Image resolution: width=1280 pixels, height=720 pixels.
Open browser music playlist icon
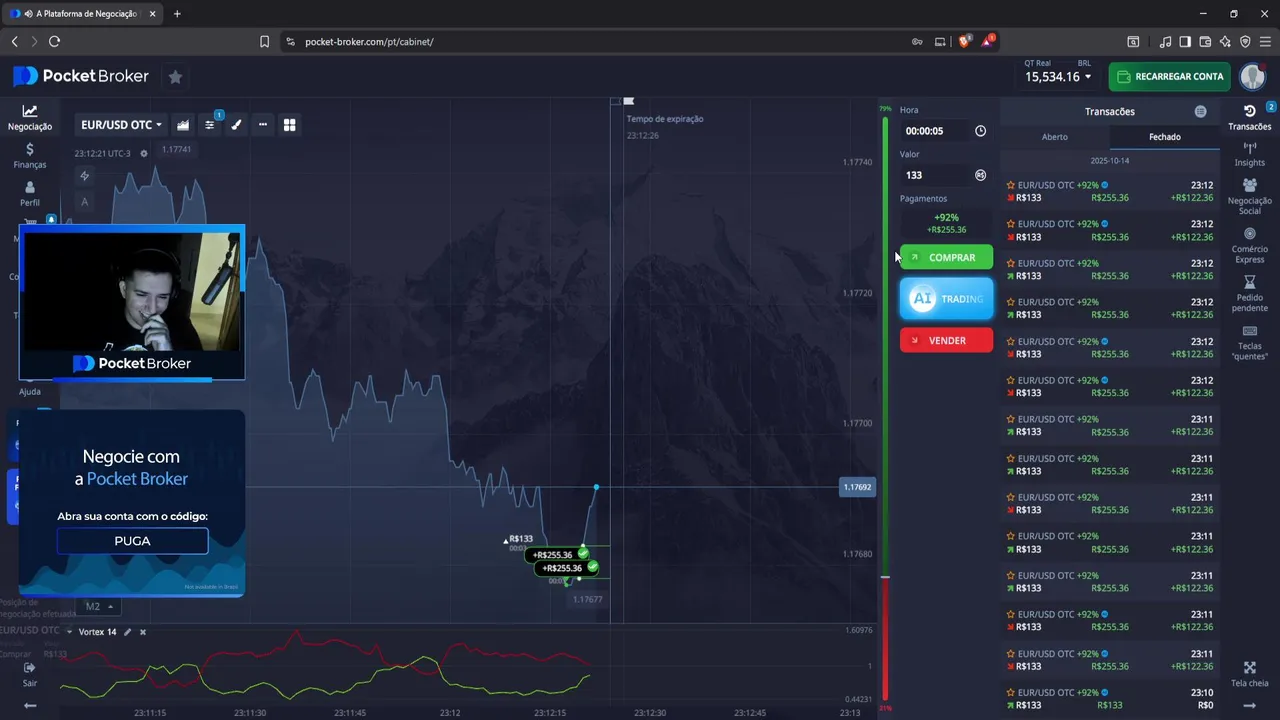tap(1165, 42)
